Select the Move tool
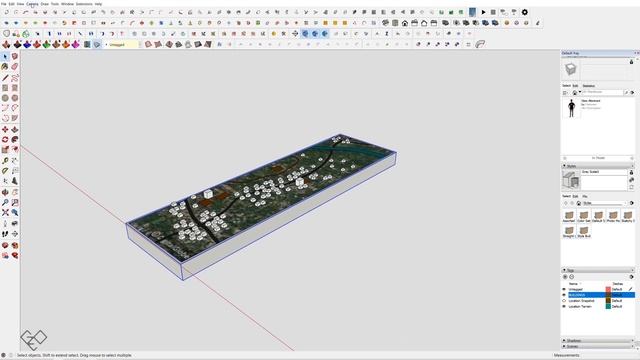Image resolution: width=640 pixels, height=360 pixels. click(5, 129)
